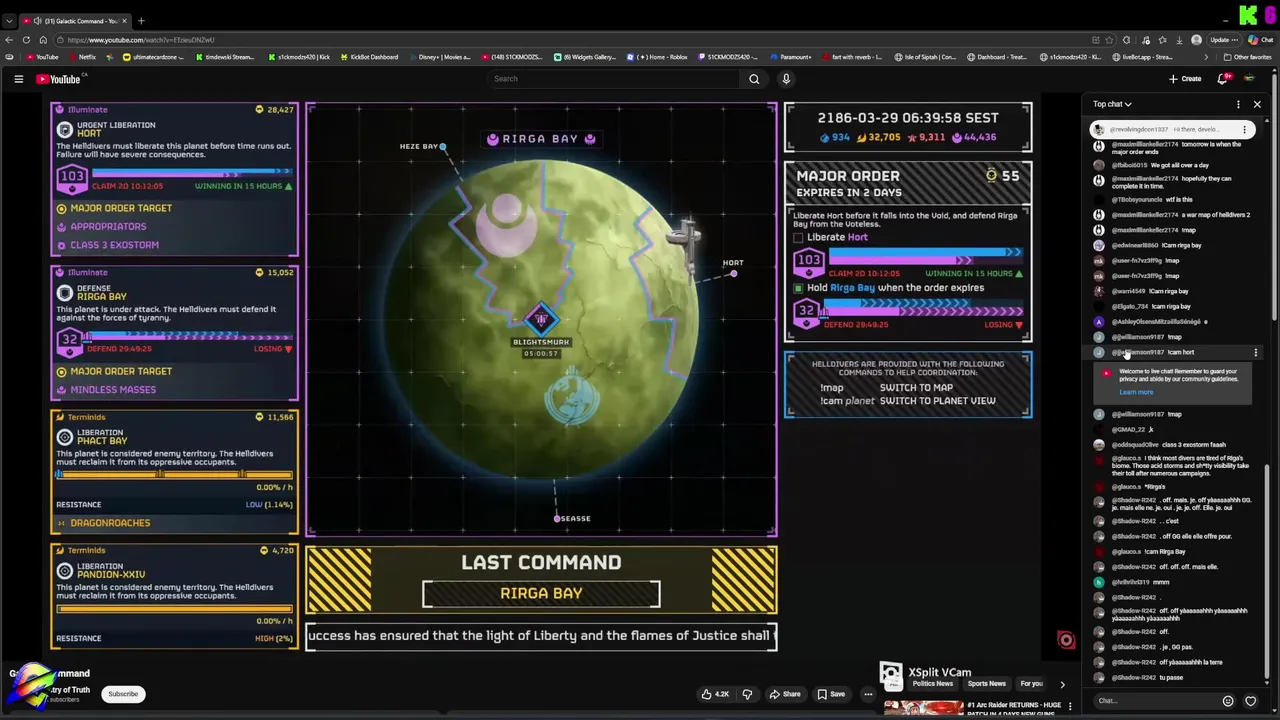Click the Liberate Hort checkbox
This screenshot has width=1280, height=720.
pos(798,238)
